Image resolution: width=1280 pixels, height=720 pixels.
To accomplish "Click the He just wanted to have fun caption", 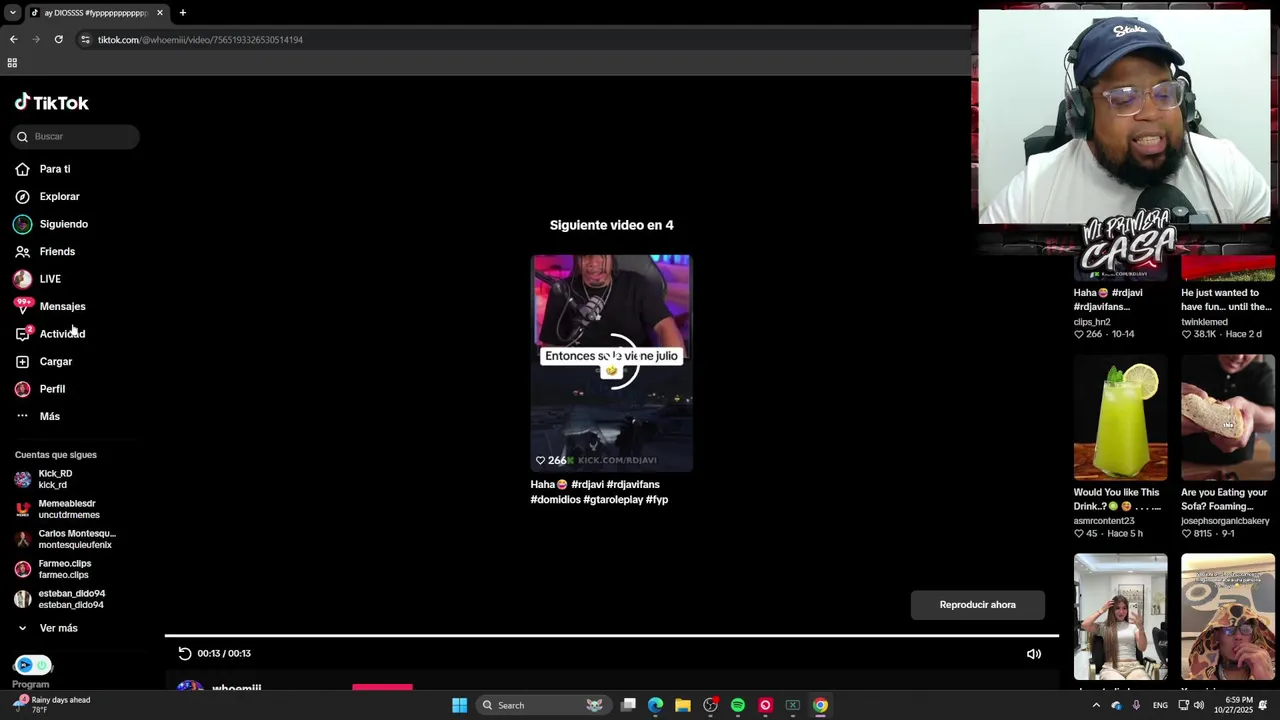I will click(x=1226, y=300).
